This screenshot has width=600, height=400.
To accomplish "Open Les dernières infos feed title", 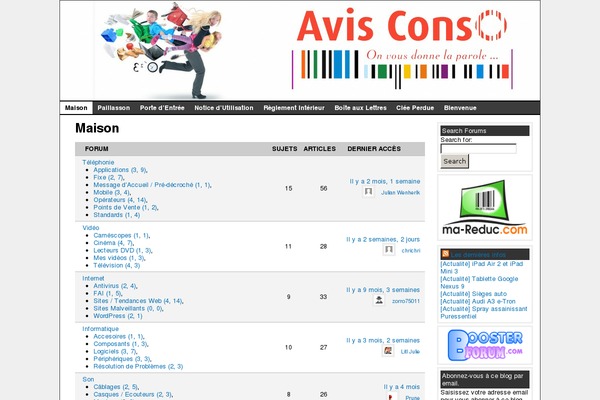I will click(478, 255).
